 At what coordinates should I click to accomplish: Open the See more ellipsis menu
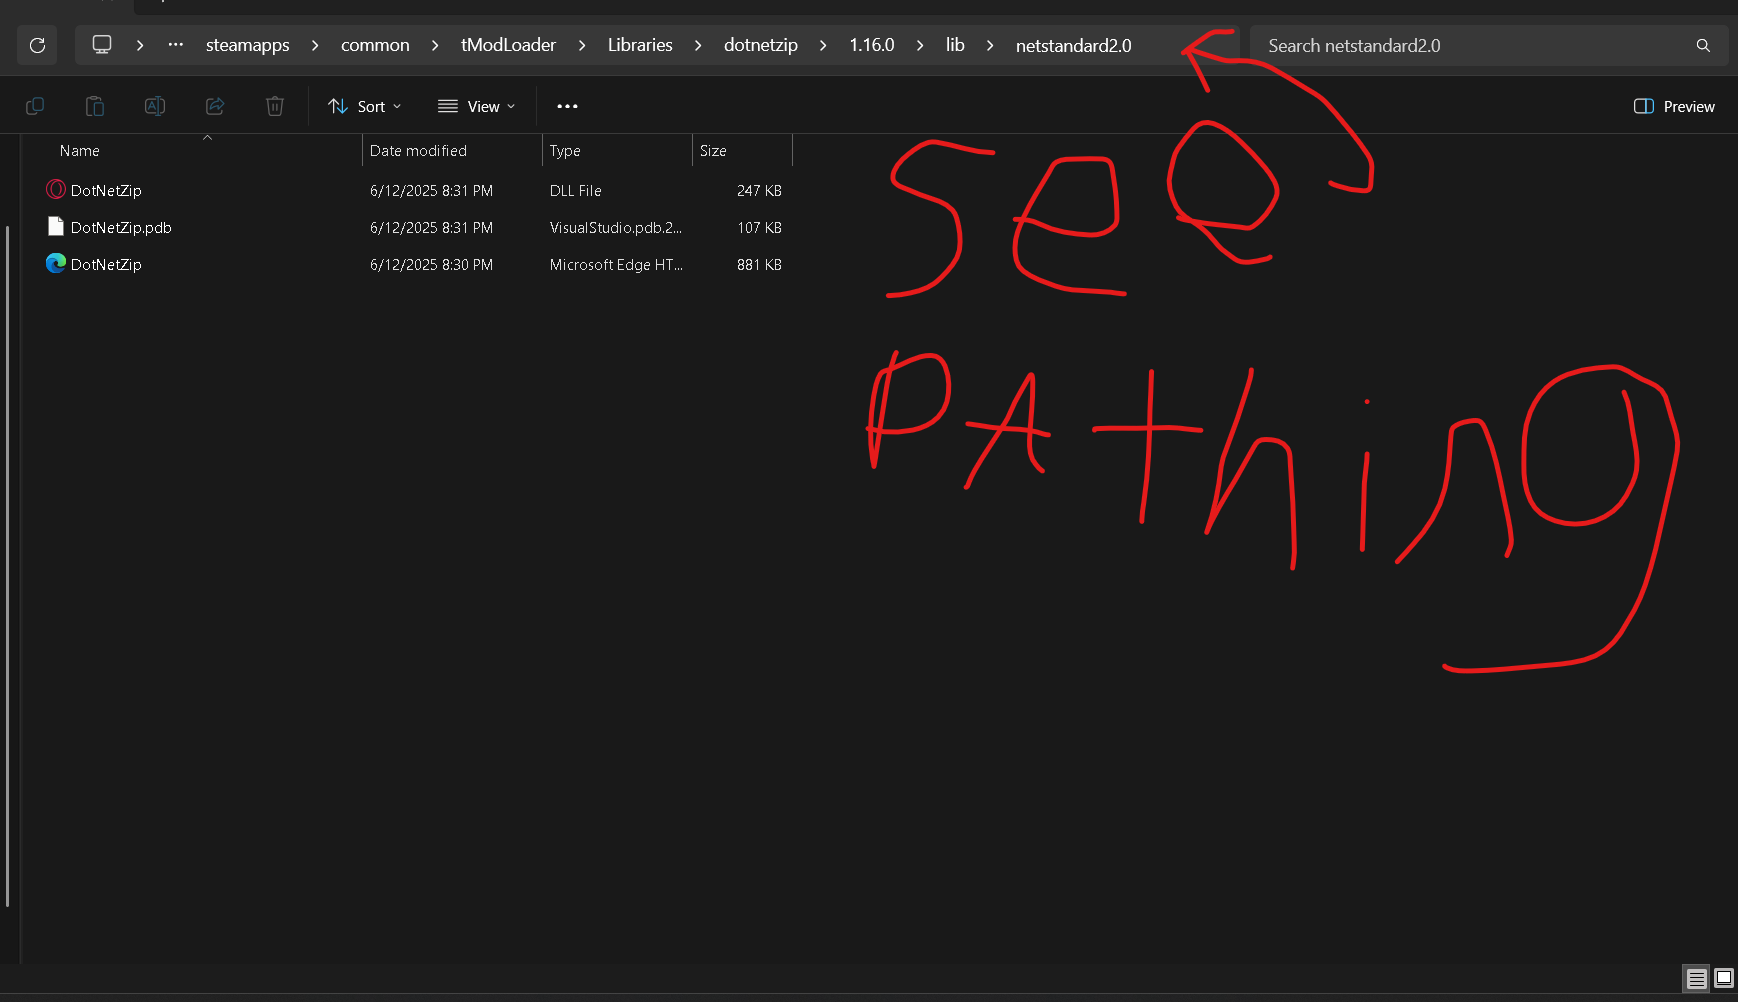567,106
